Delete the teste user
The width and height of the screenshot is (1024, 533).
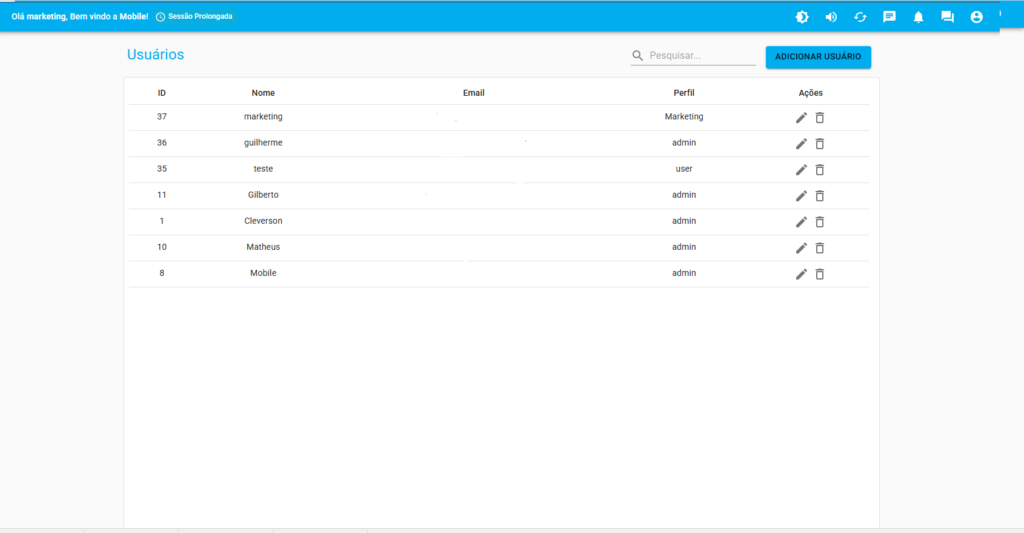(x=820, y=170)
